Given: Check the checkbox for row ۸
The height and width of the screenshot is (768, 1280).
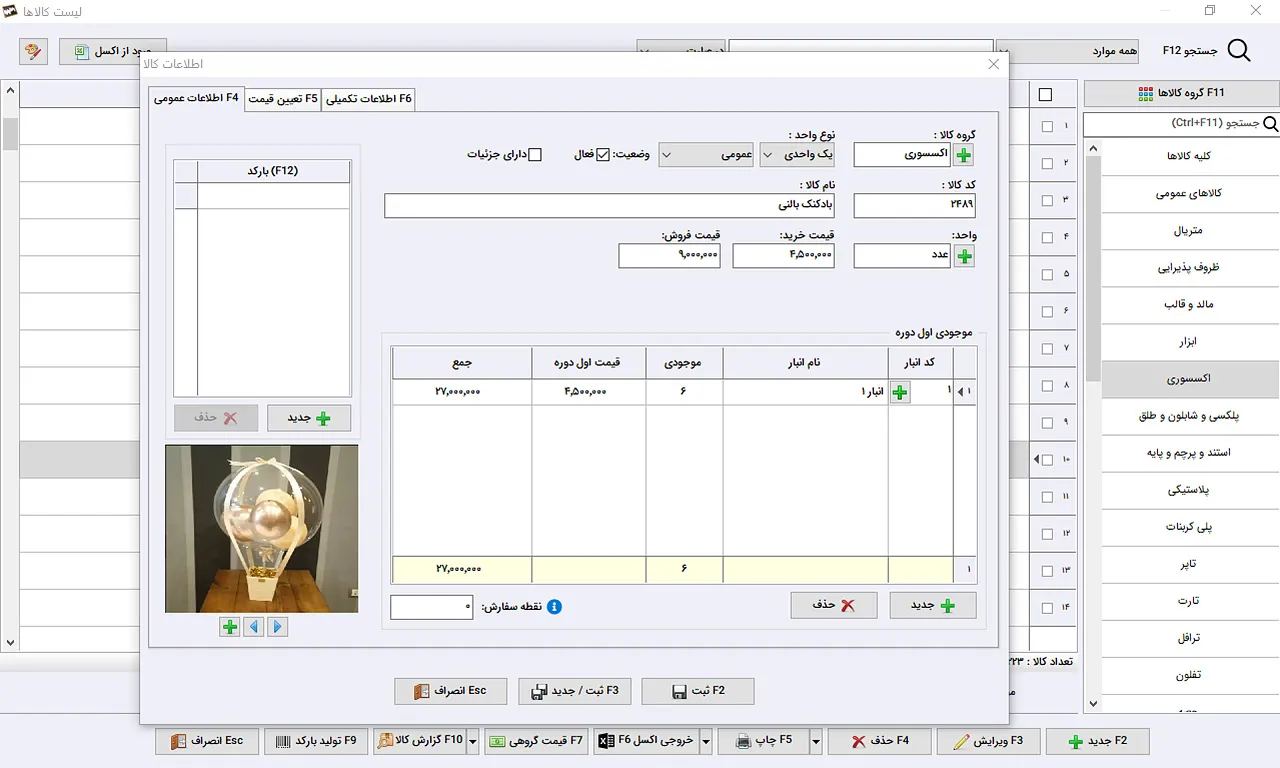Looking at the screenshot, I should click(1047, 385).
